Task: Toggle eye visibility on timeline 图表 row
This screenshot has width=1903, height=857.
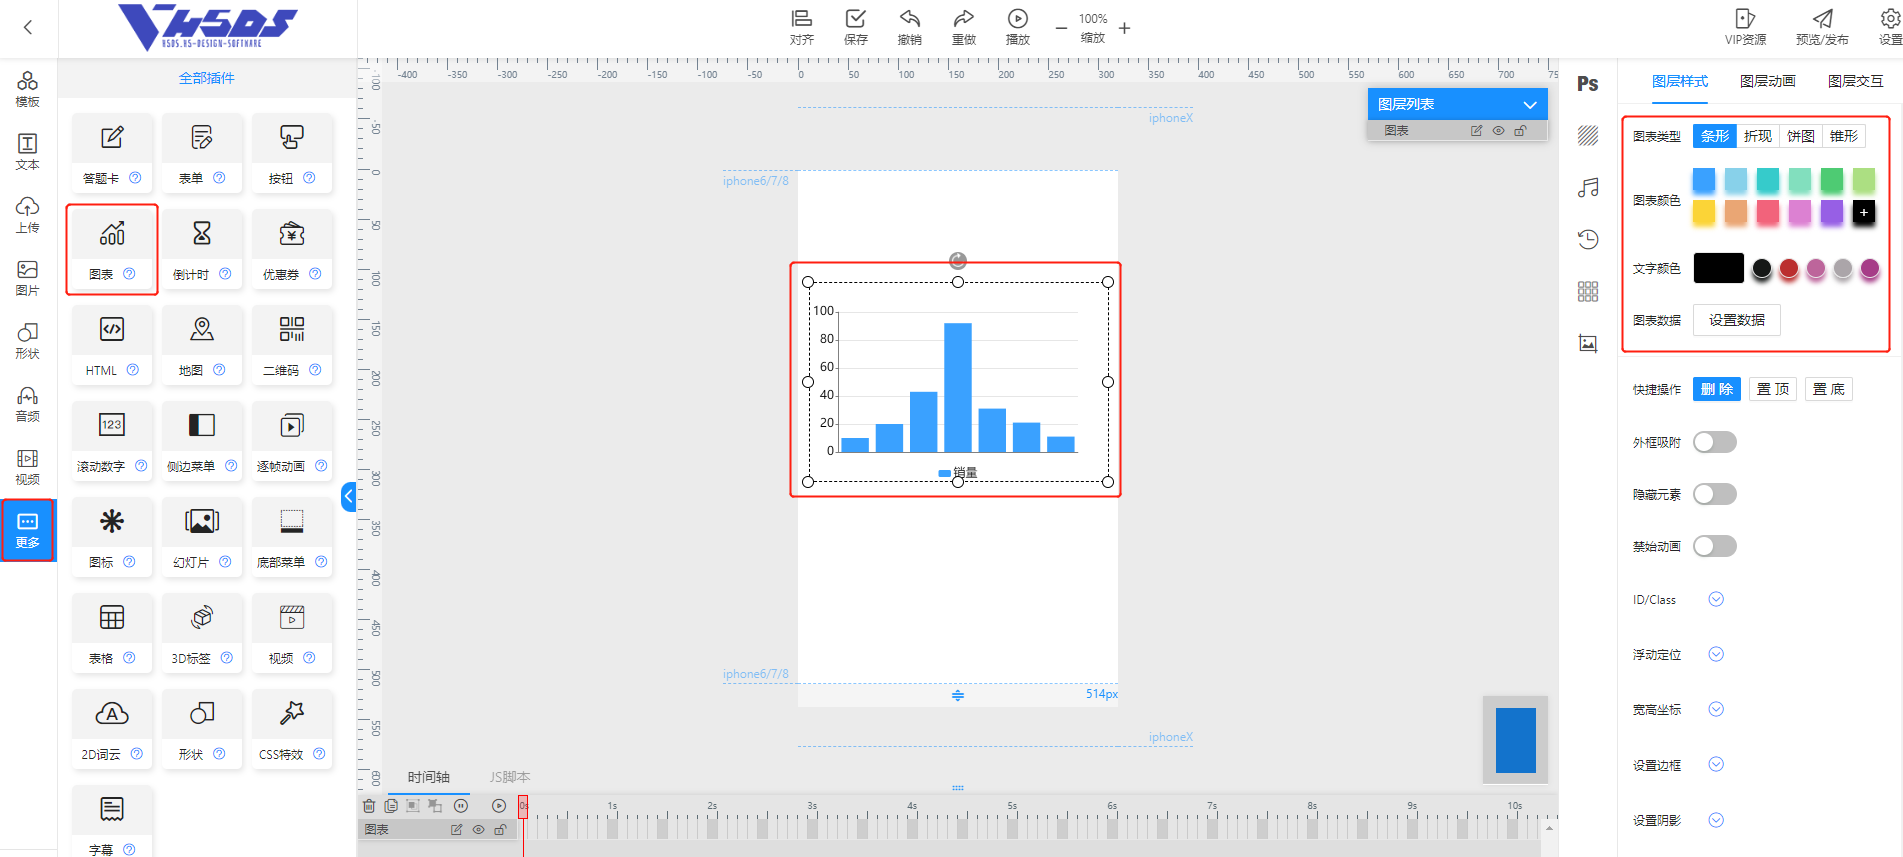Action: pyautogui.click(x=478, y=830)
